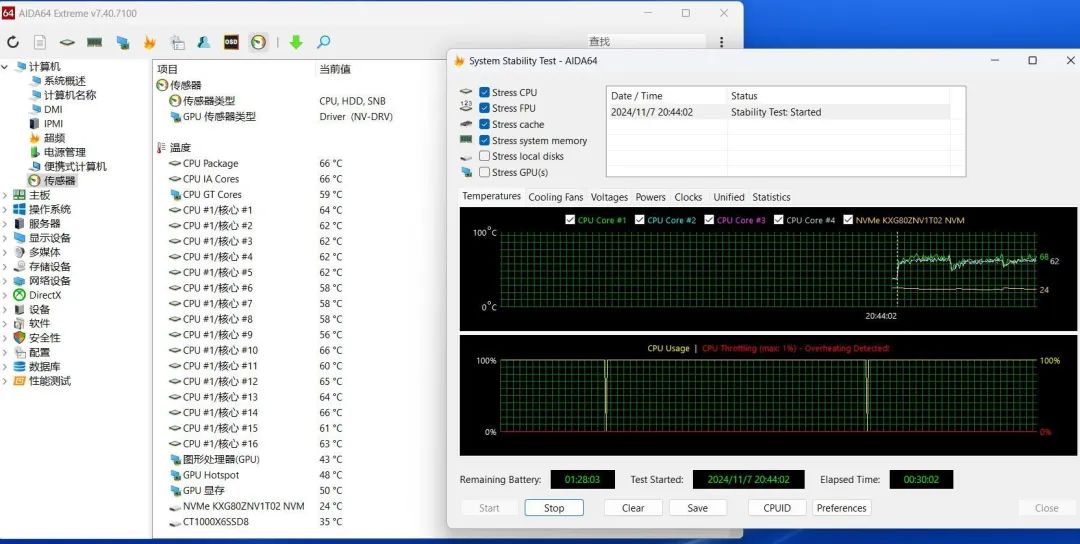The width and height of the screenshot is (1080, 544).
Task: Open the blue user toolbar icon
Action: (203, 42)
